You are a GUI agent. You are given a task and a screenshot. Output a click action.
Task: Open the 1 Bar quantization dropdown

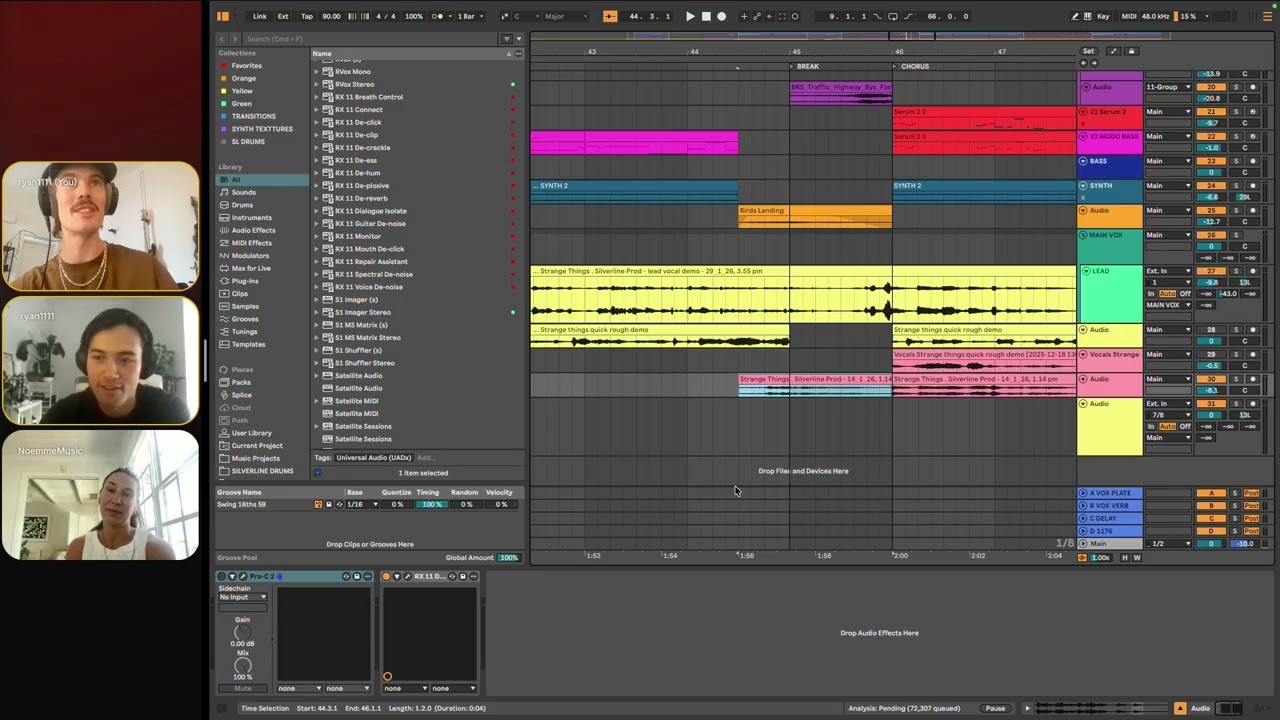click(x=468, y=16)
